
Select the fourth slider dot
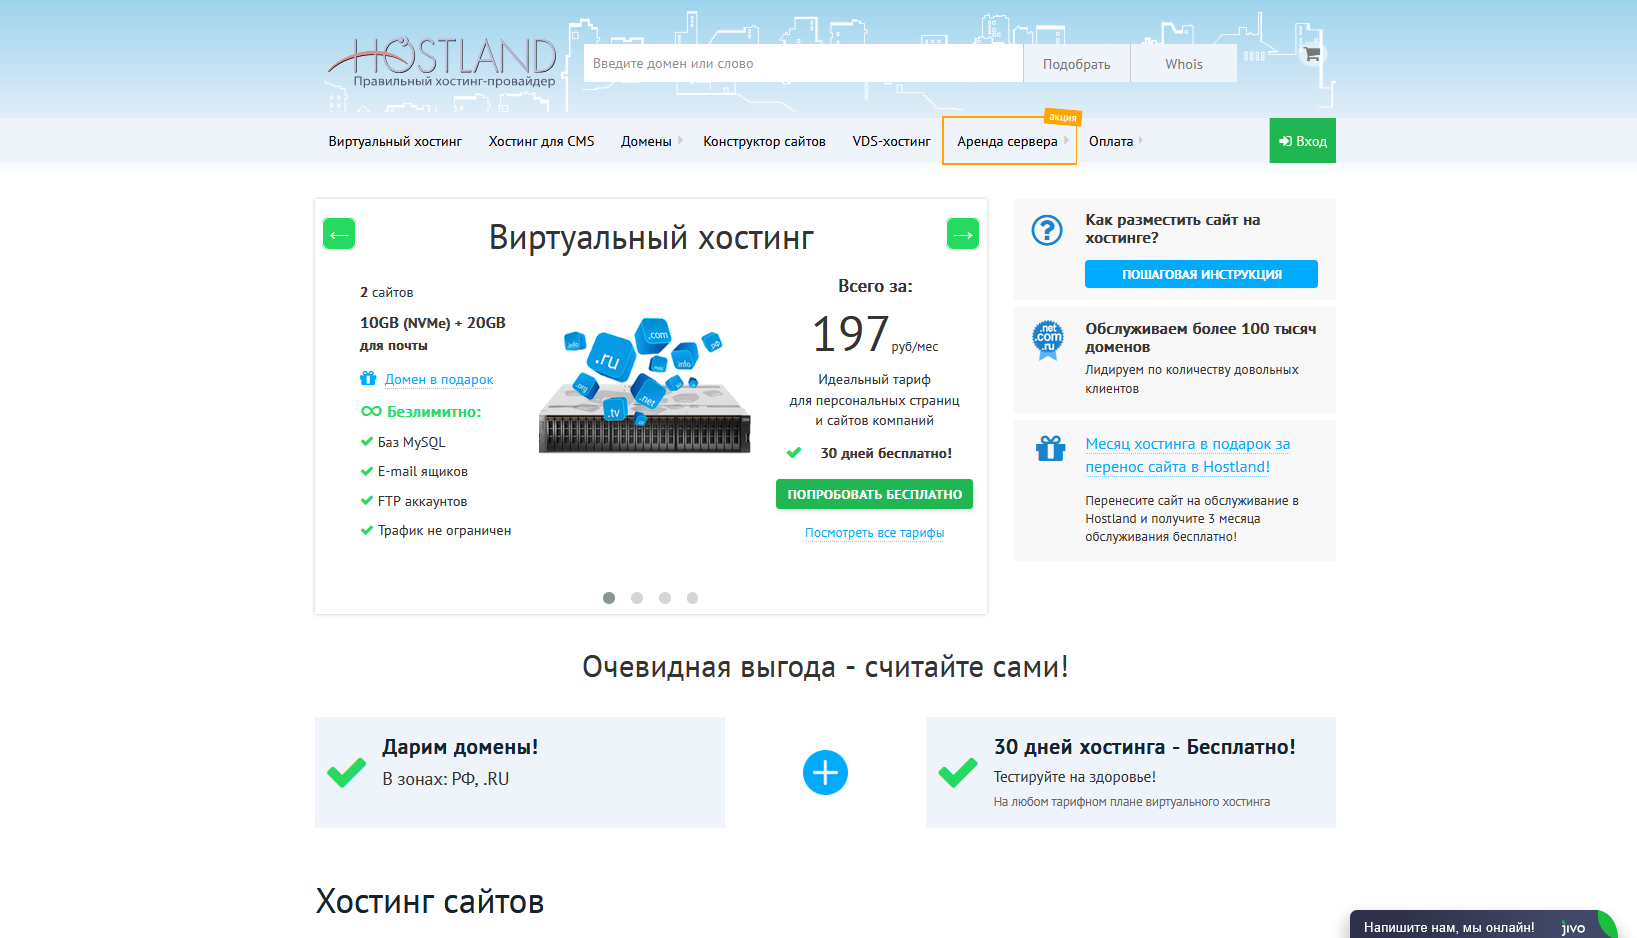point(692,598)
